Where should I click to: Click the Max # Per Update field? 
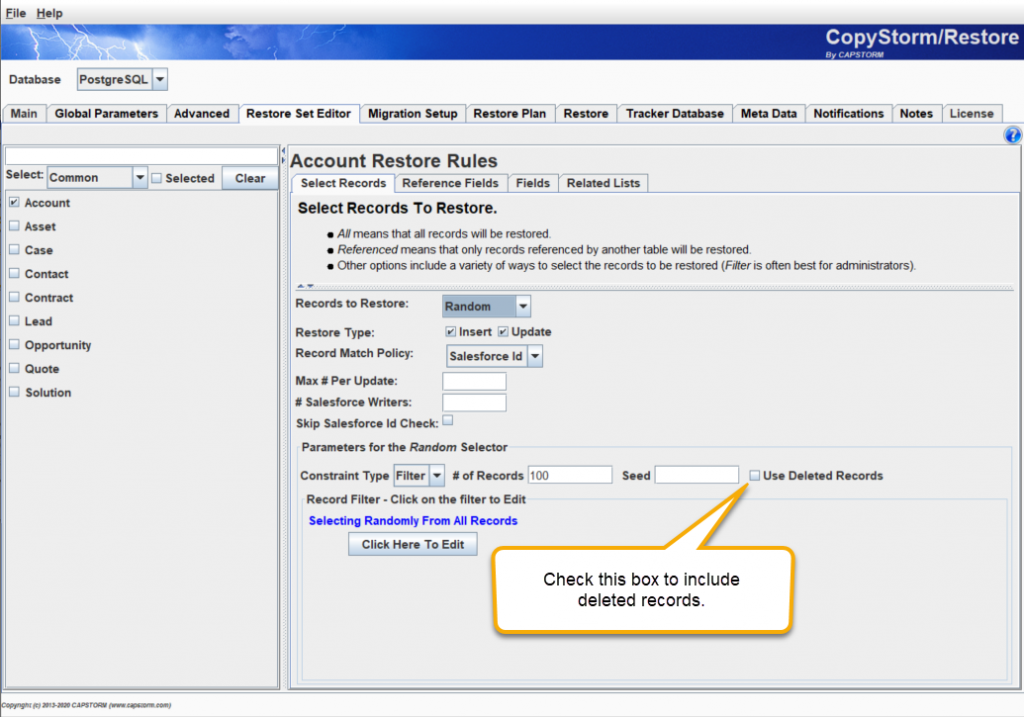[x=474, y=381]
